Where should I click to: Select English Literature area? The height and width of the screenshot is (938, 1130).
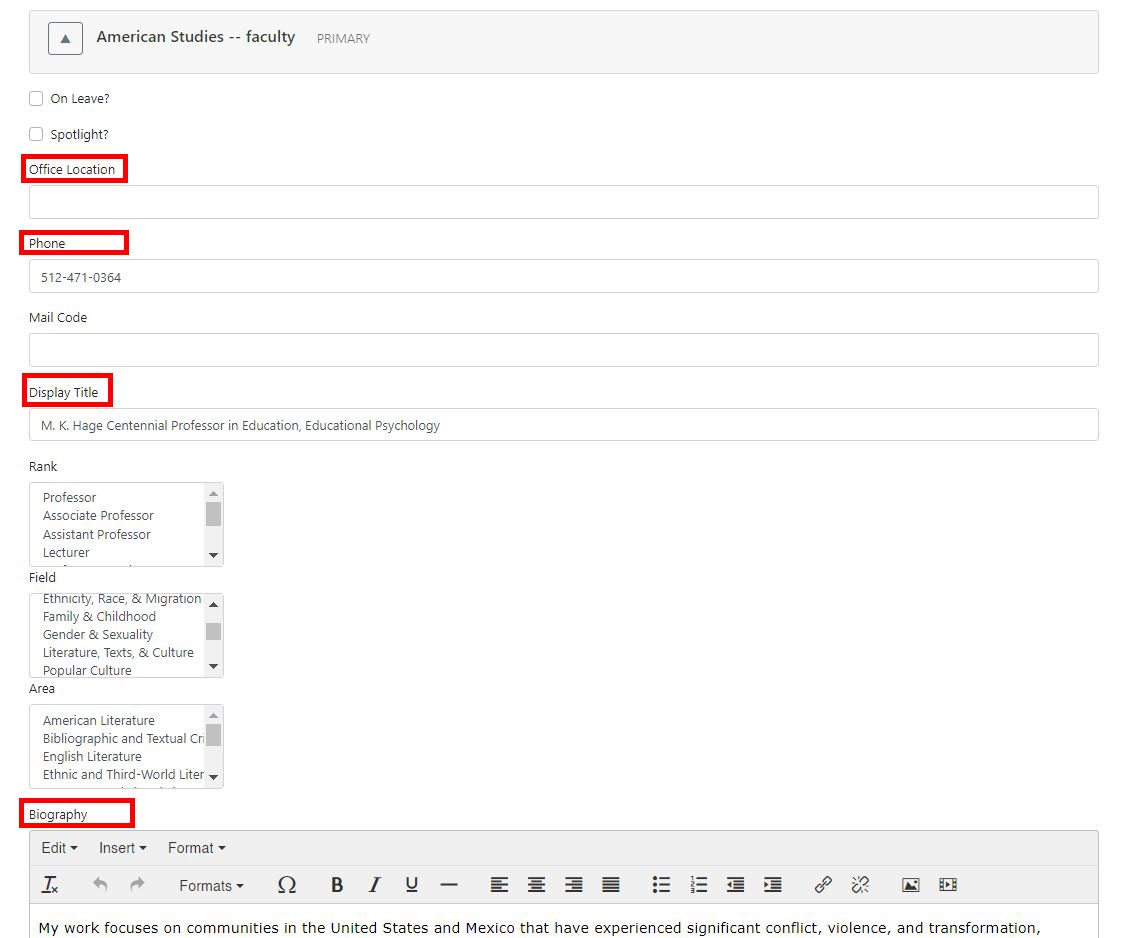point(92,756)
